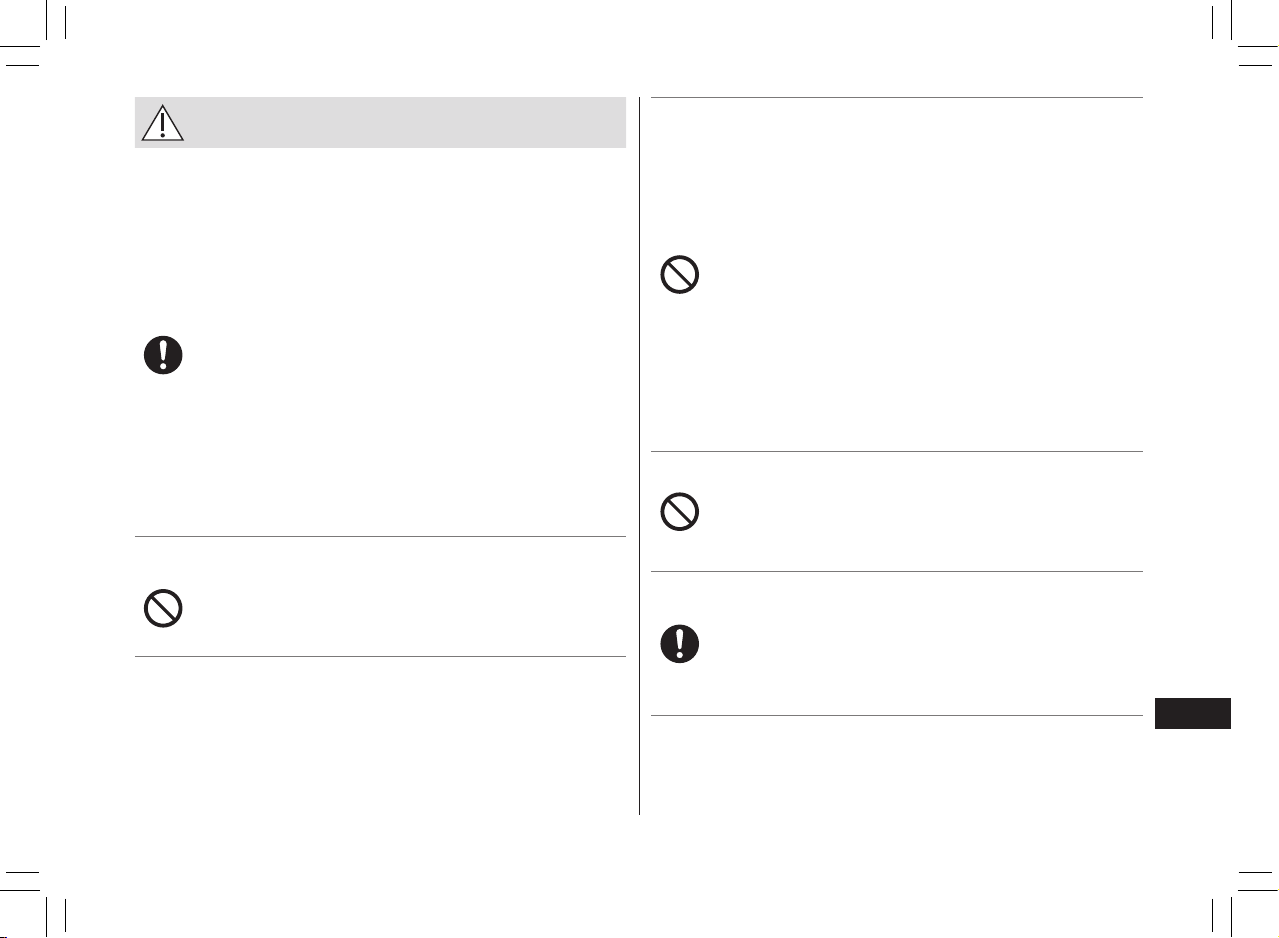Click the rule between the two right-column prohibition icons
1279x938 pixels.
[x=896, y=452]
